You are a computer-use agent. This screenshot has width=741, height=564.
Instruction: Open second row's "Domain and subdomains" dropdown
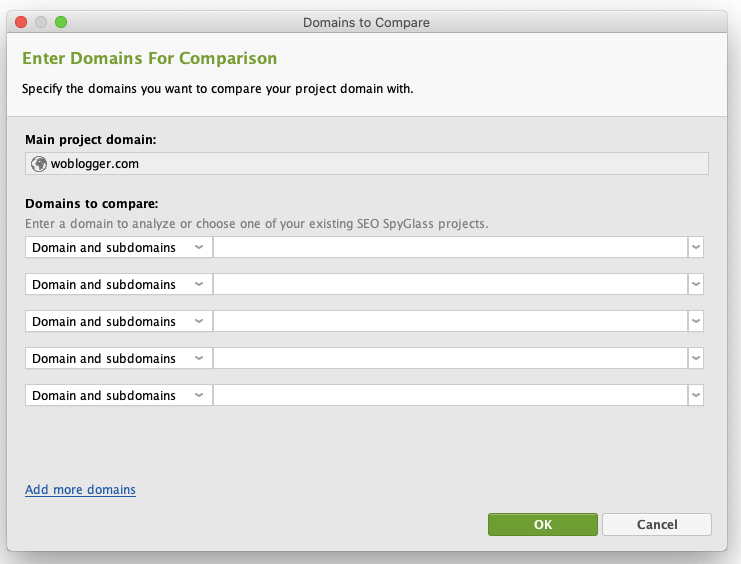pos(118,284)
